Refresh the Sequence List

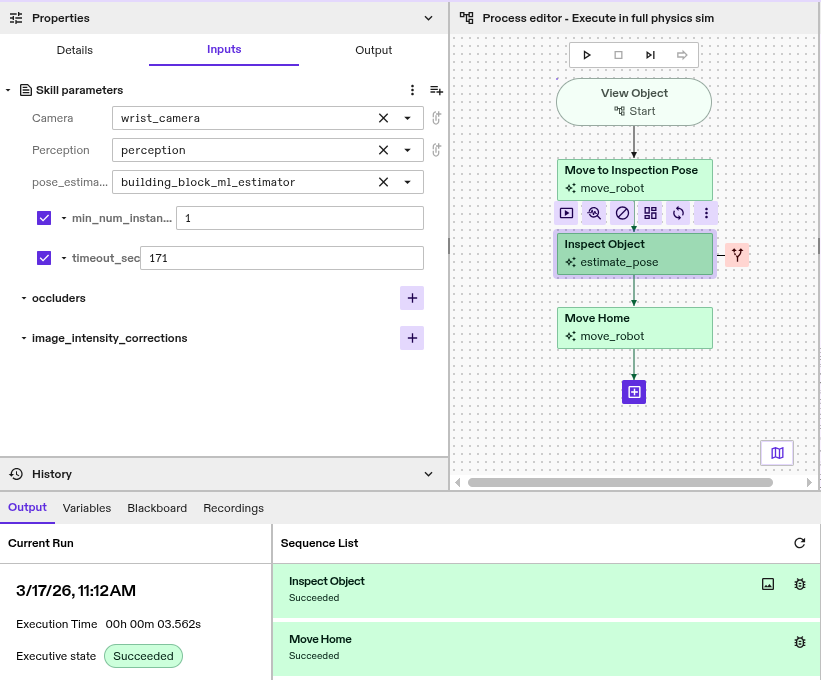(799, 543)
